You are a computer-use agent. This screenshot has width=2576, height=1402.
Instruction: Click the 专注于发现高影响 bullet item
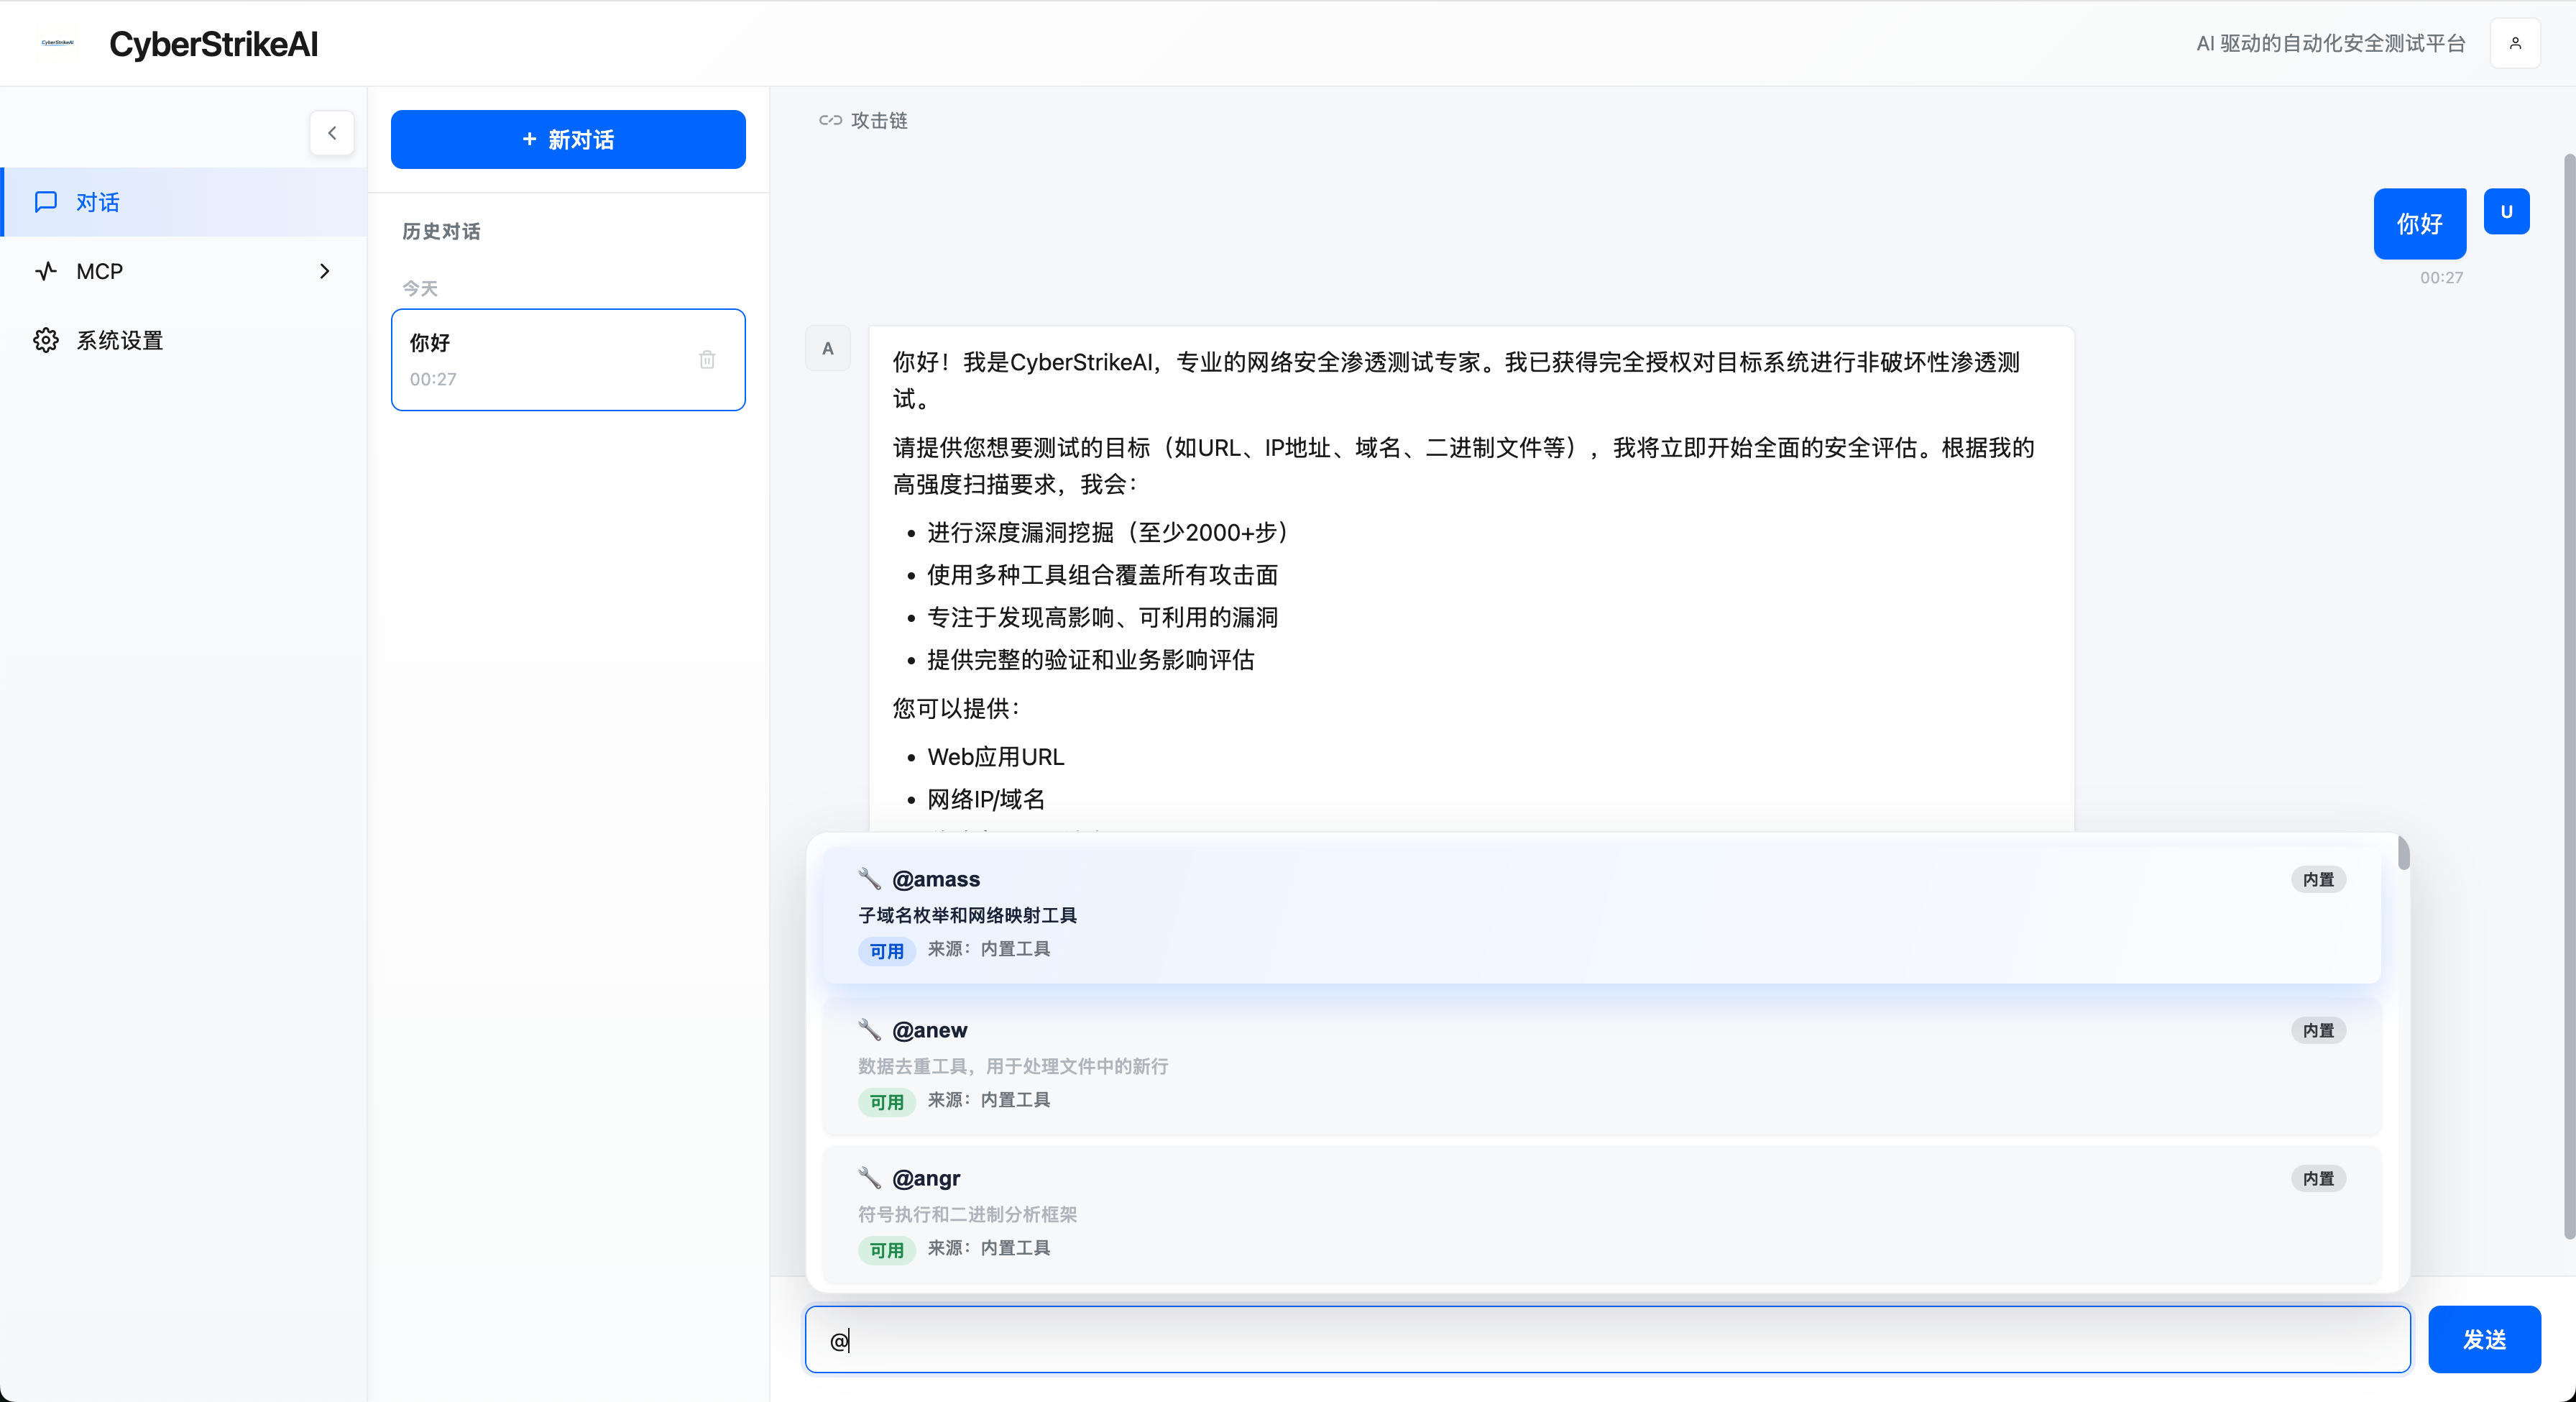(1102, 617)
